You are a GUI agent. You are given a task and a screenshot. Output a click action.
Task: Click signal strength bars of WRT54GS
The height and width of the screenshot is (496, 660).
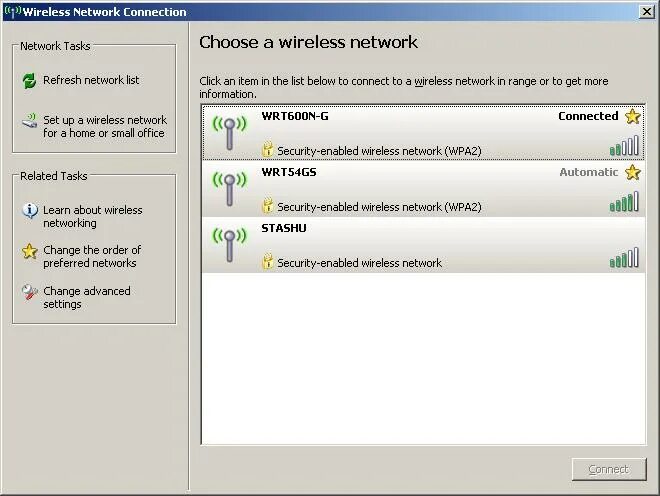point(624,201)
